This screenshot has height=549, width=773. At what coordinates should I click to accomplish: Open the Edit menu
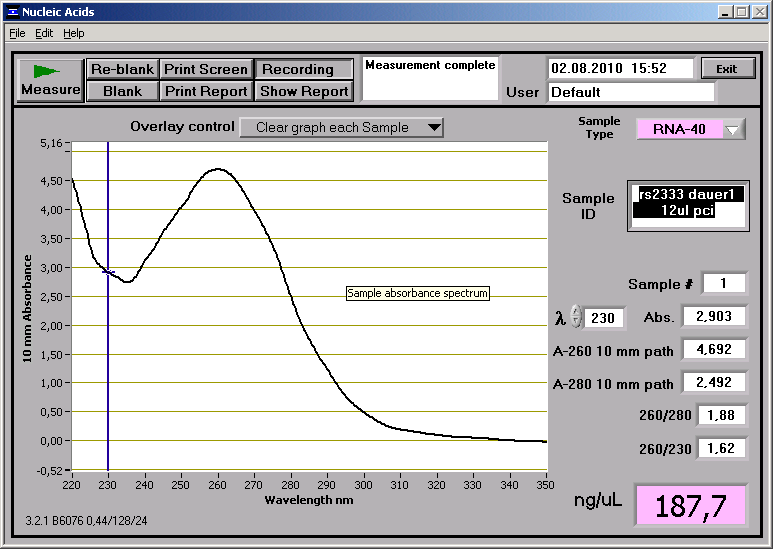click(x=44, y=33)
